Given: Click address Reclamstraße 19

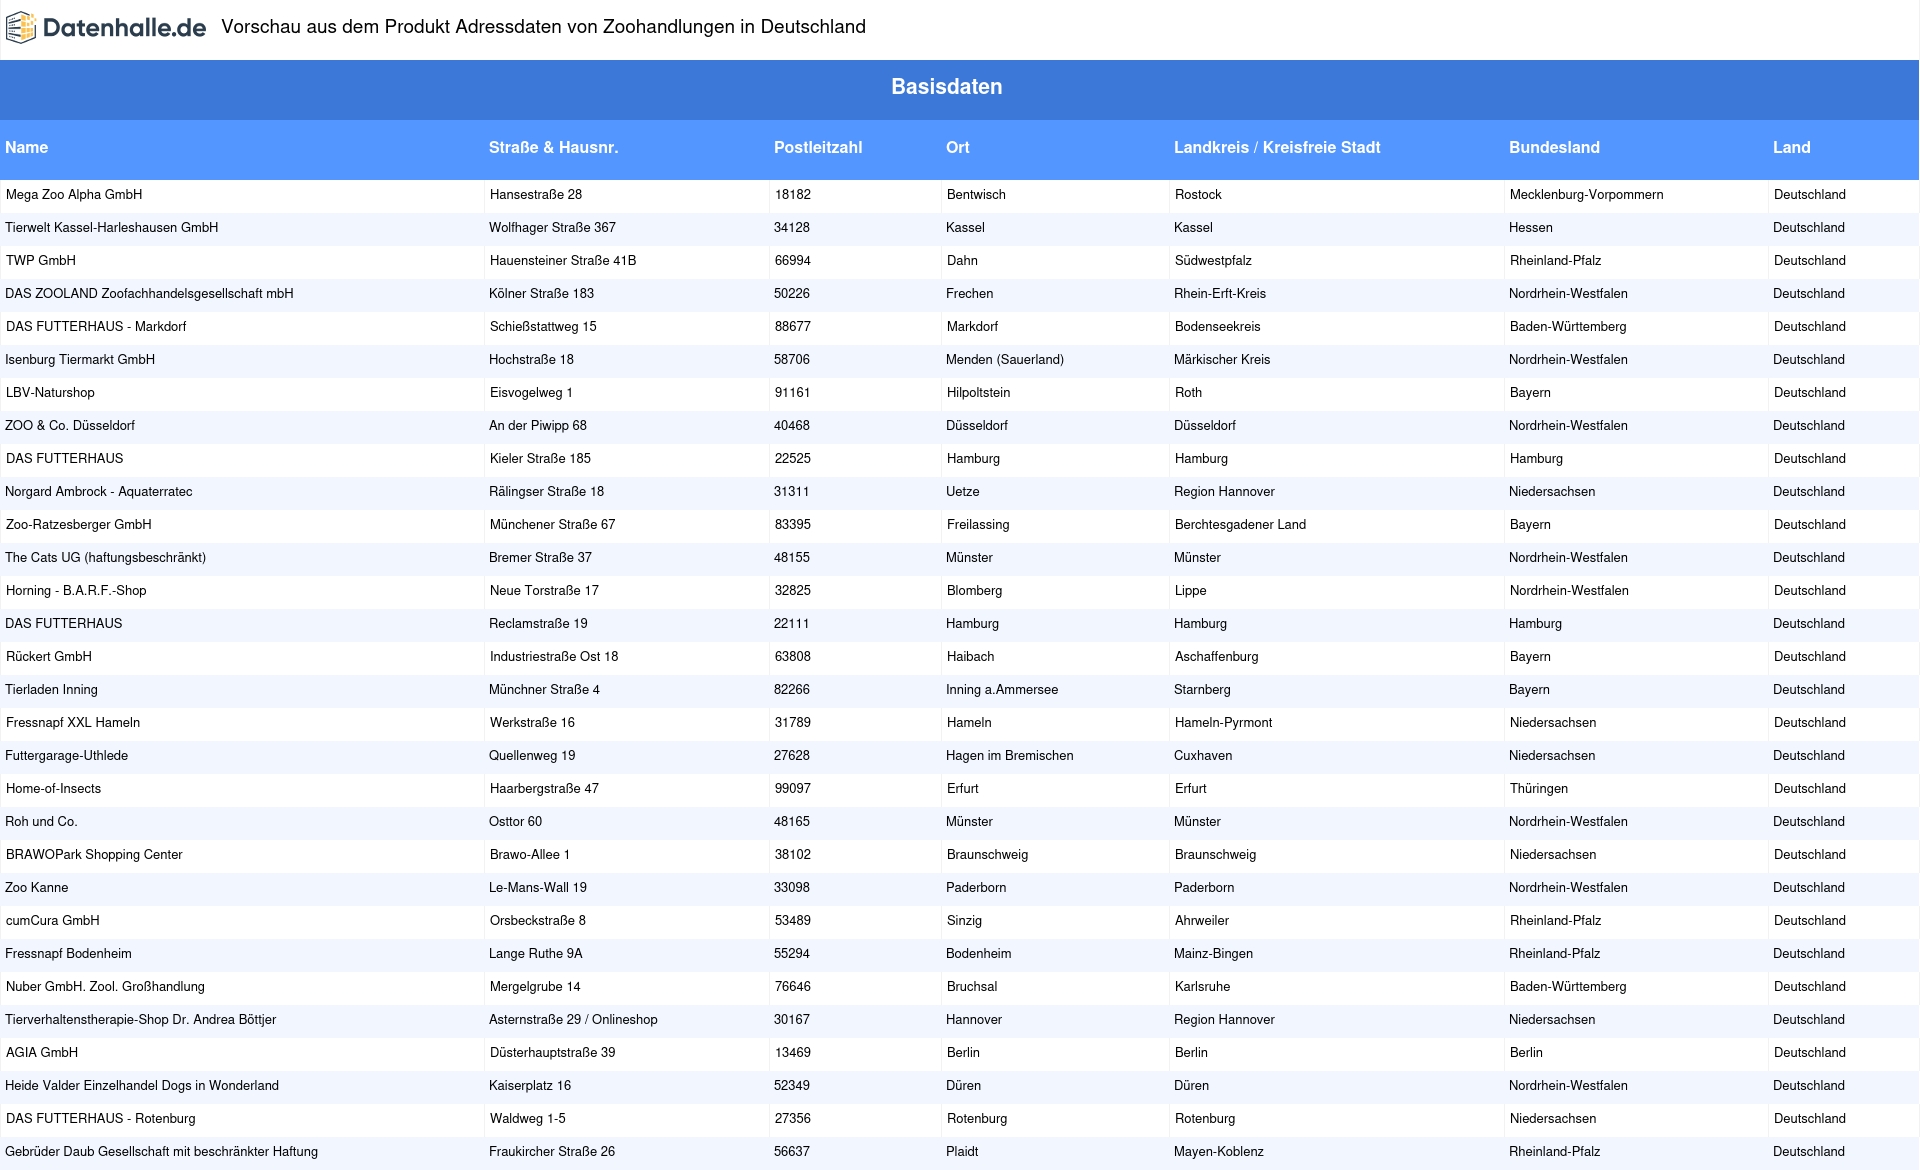Looking at the screenshot, I should click(538, 624).
